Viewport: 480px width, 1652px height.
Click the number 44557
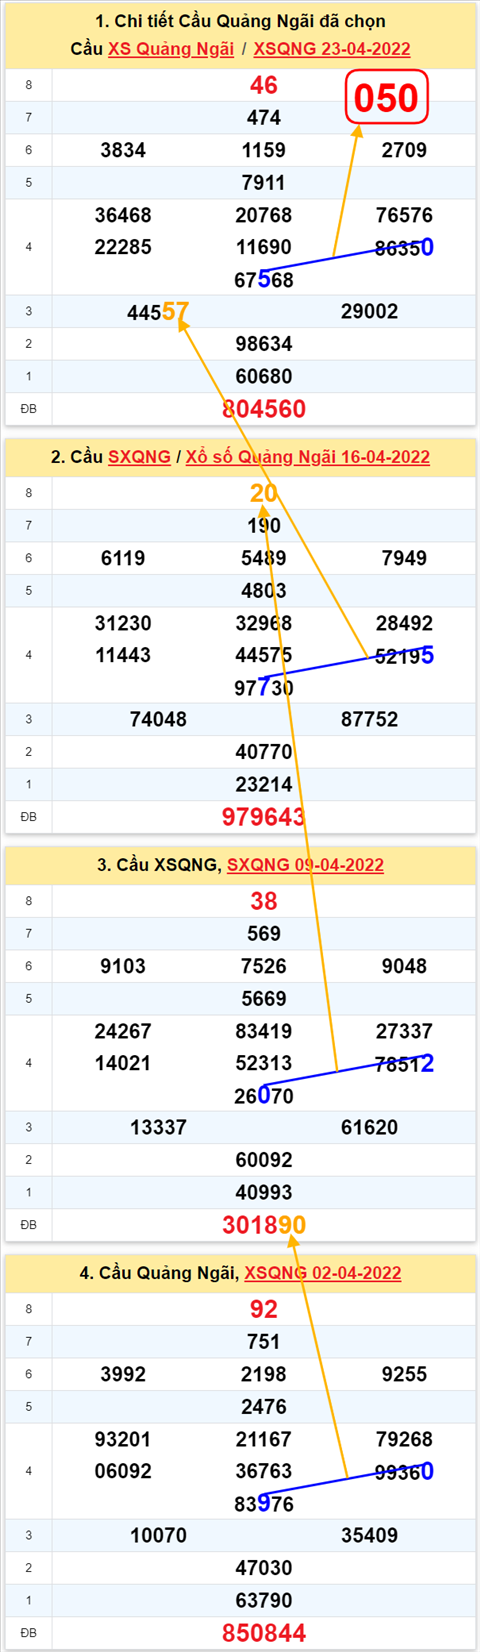[x=158, y=312]
